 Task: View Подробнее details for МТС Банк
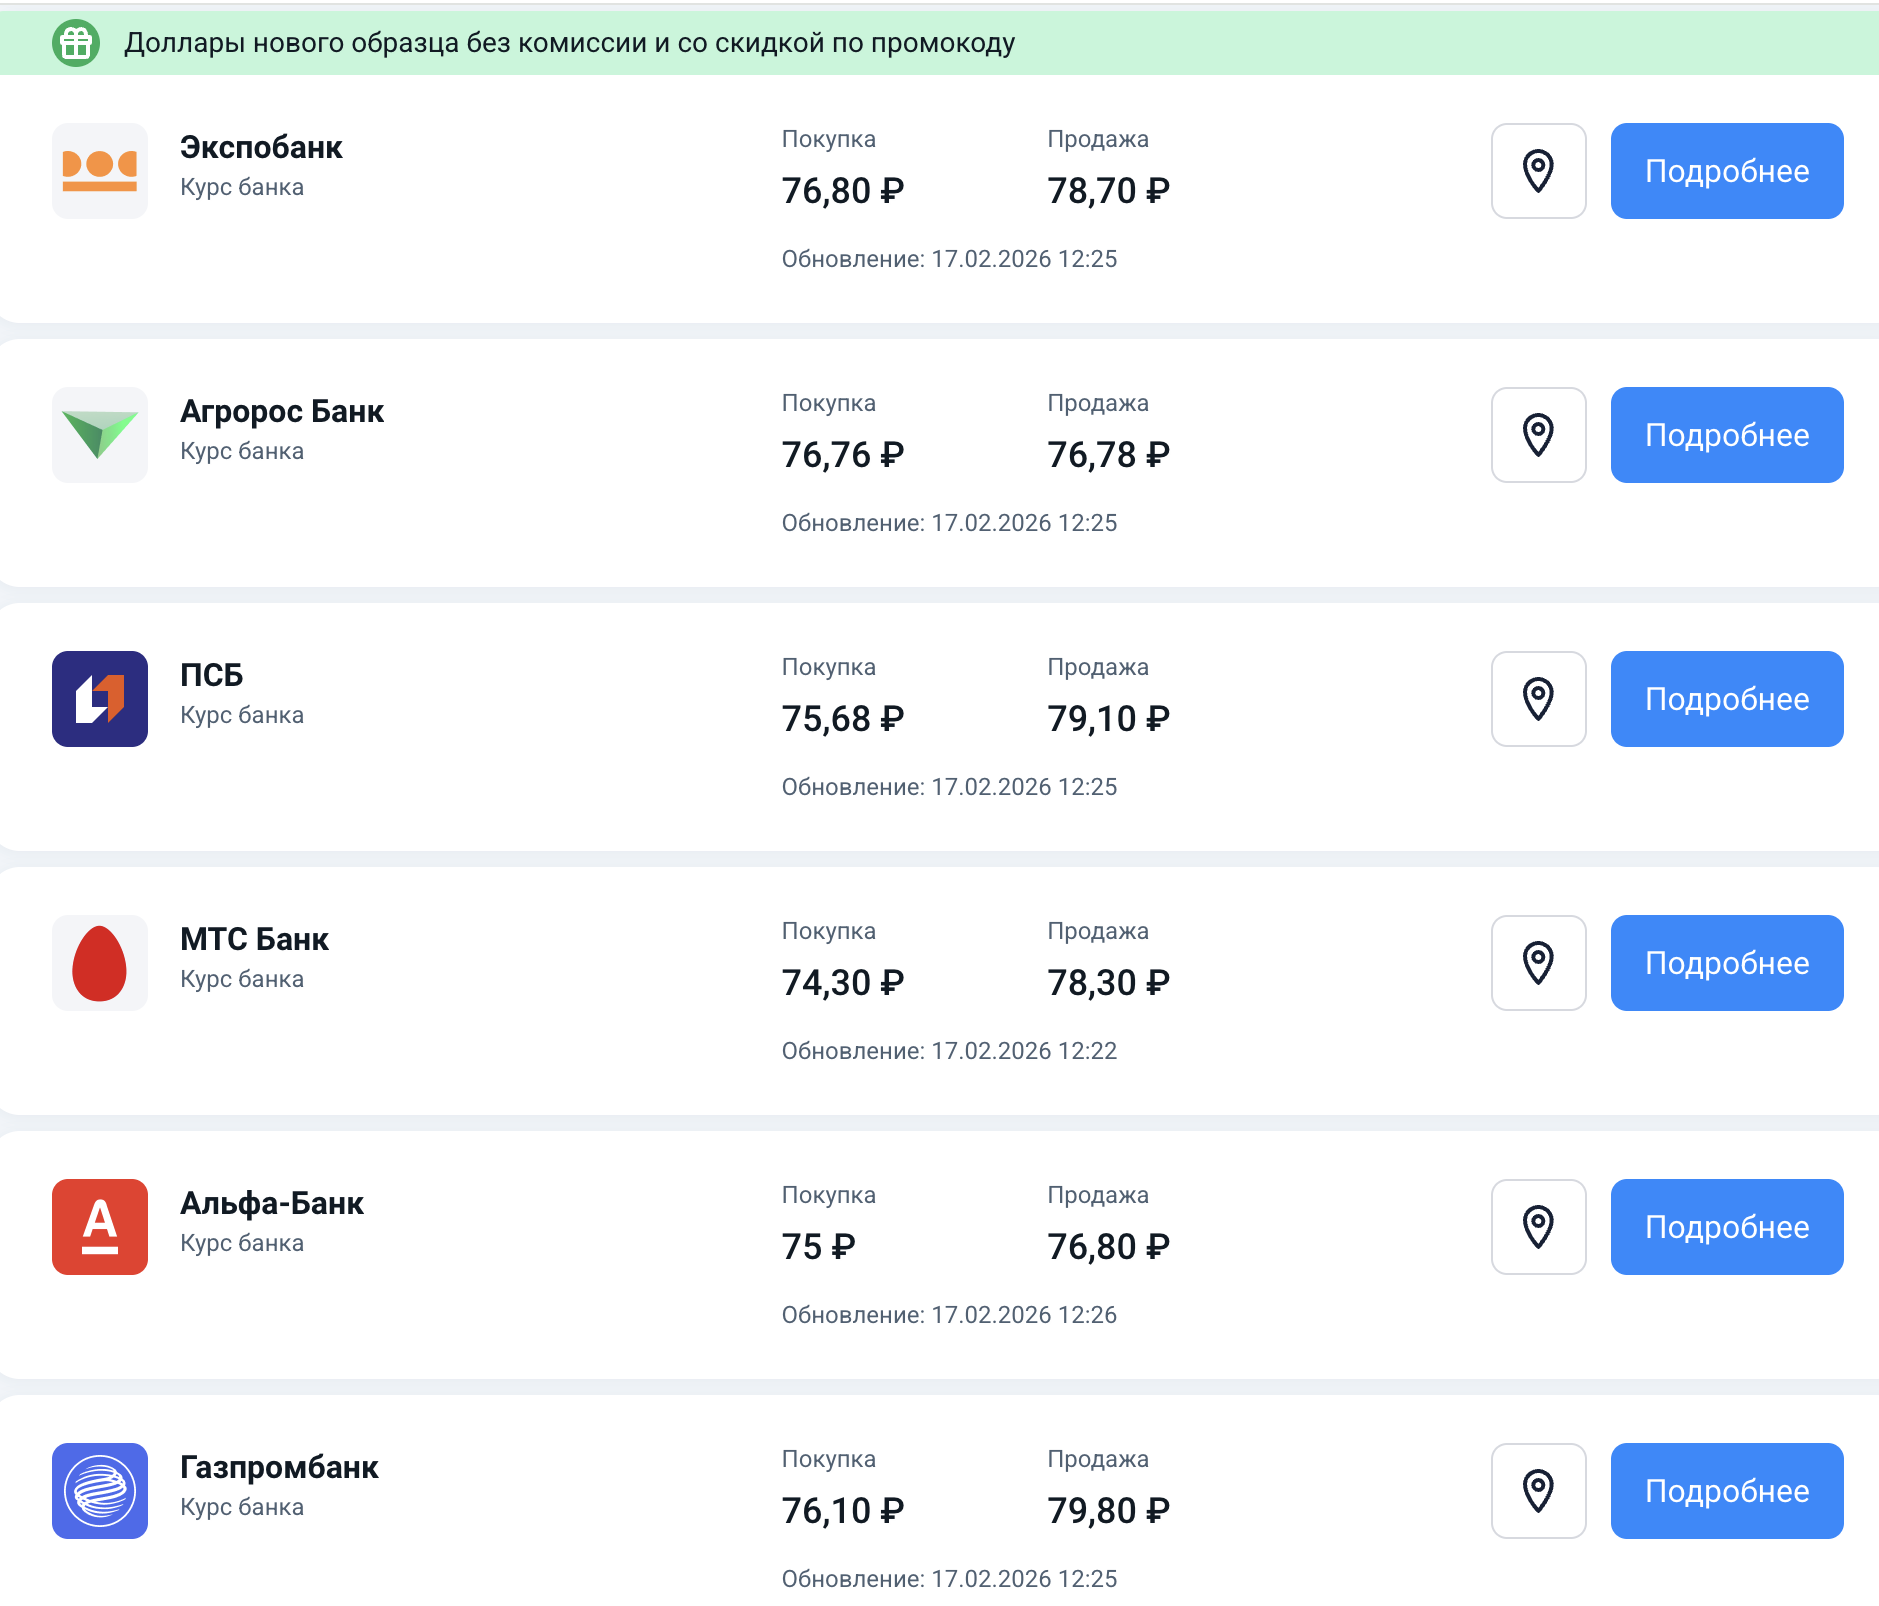point(1727,963)
